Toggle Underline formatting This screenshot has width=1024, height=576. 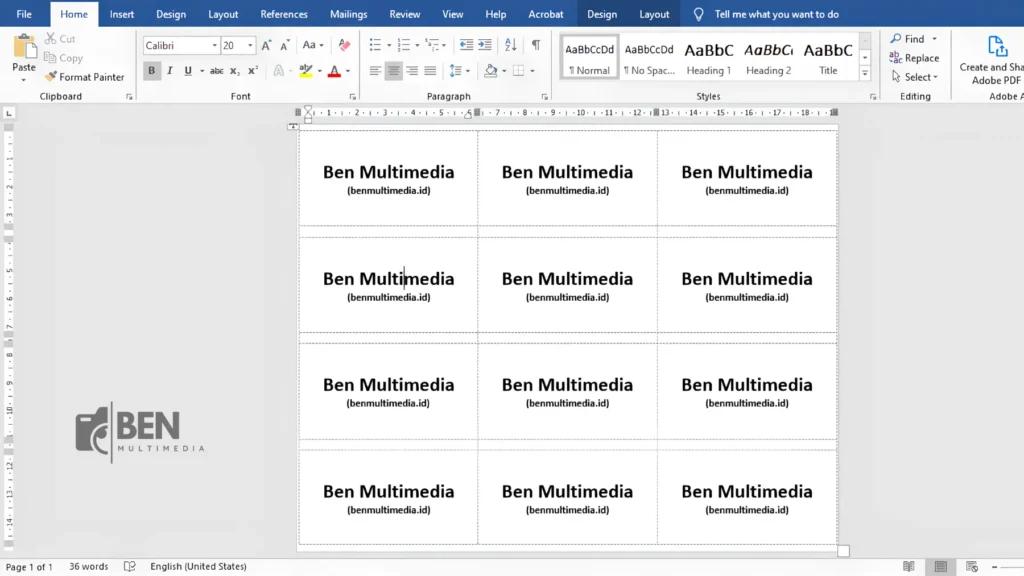pos(188,71)
